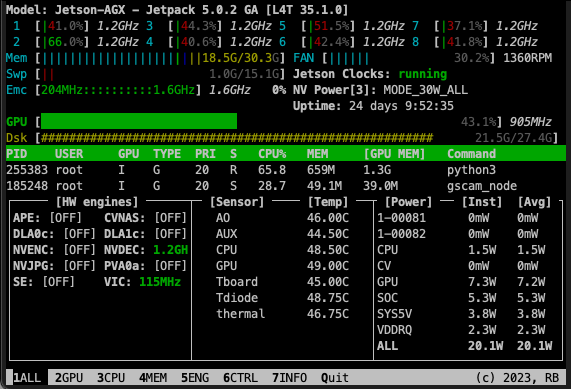Click the Emc frequency bar
This screenshot has height=389, width=571.
pyautogui.click(x=118, y=90)
